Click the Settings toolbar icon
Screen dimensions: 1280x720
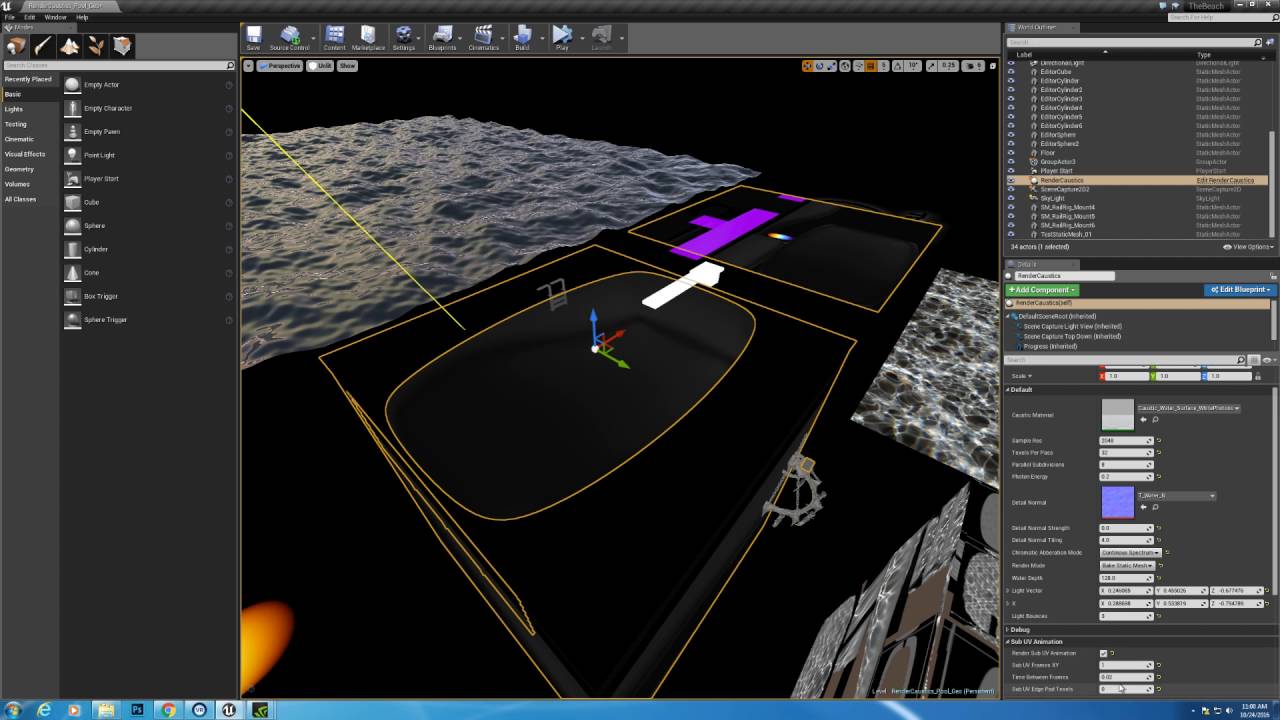pyautogui.click(x=404, y=38)
